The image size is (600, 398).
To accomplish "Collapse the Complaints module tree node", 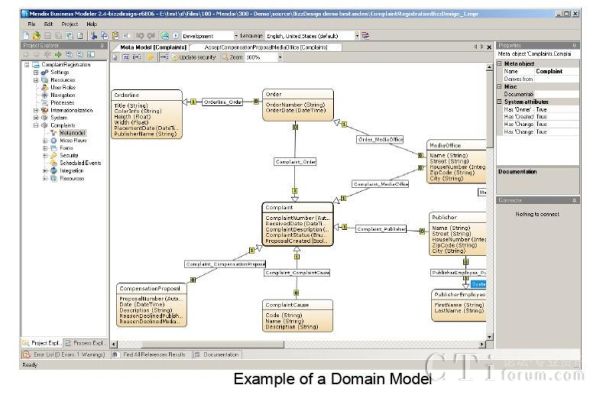I will [x=36, y=126].
